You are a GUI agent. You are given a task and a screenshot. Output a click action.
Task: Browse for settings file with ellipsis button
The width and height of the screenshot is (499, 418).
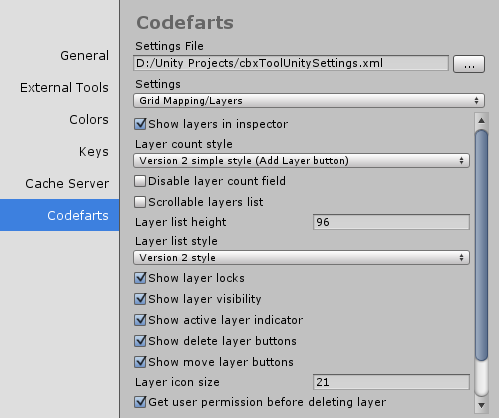[x=469, y=64]
